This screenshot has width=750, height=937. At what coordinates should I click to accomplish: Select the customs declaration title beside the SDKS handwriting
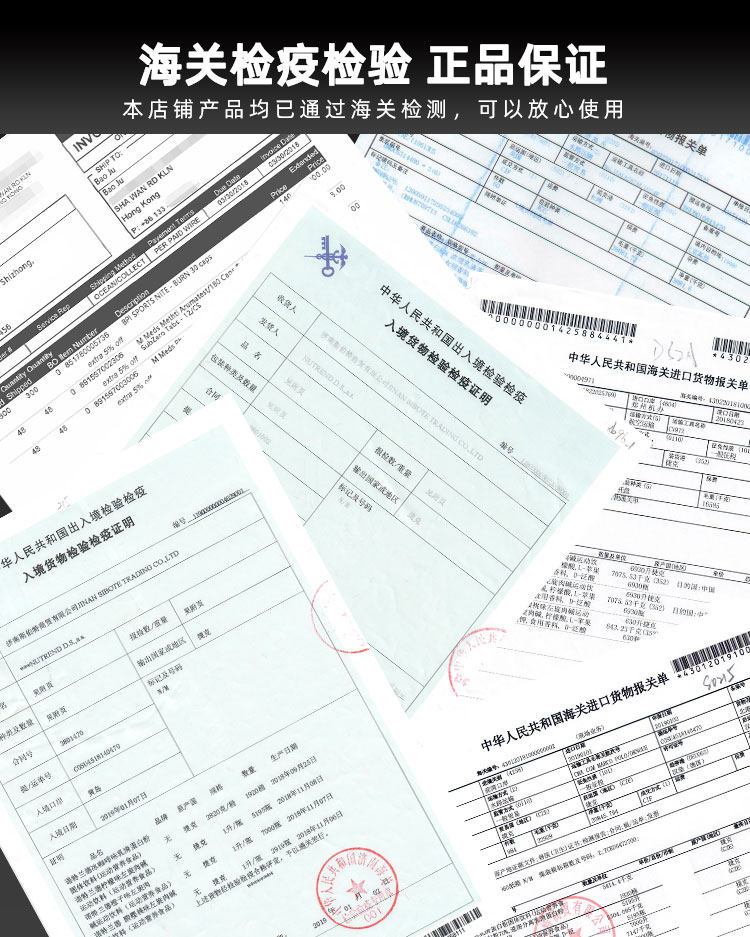(575, 712)
